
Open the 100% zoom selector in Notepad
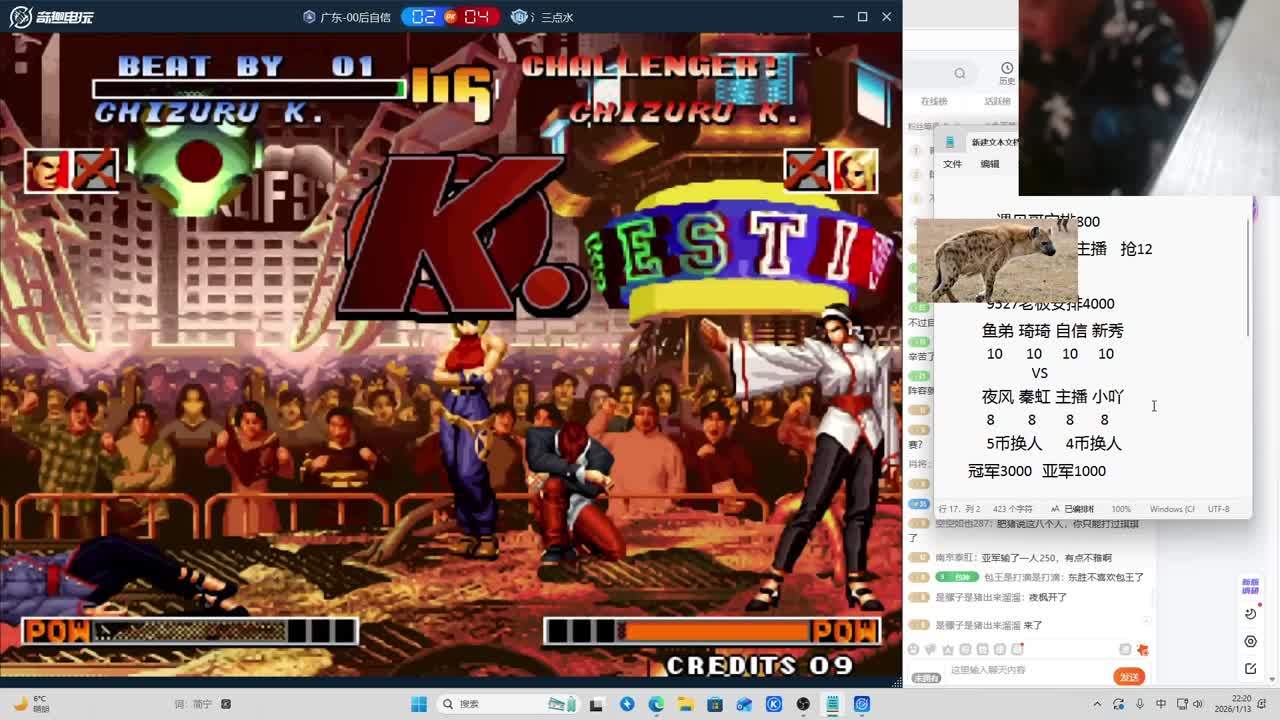coord(1121,509)
